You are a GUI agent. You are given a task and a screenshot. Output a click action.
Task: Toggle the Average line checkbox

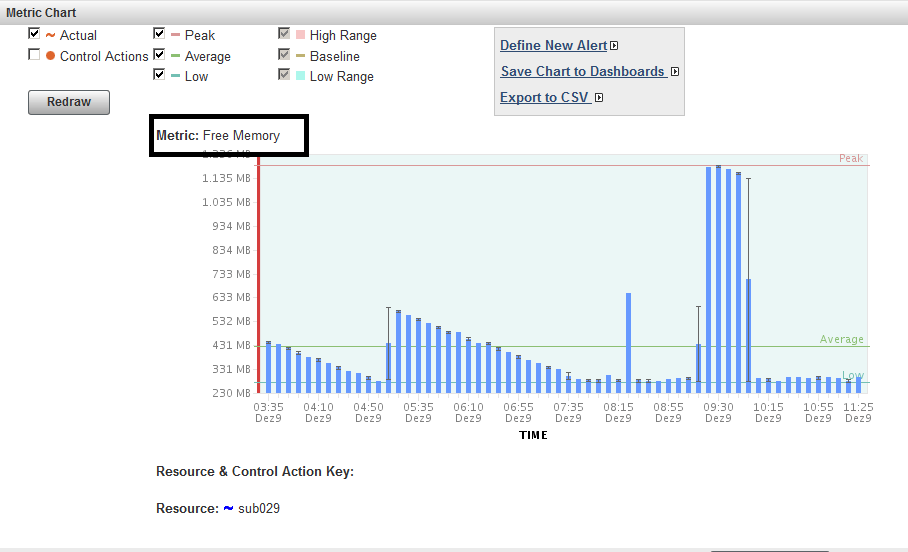point(159,54)
